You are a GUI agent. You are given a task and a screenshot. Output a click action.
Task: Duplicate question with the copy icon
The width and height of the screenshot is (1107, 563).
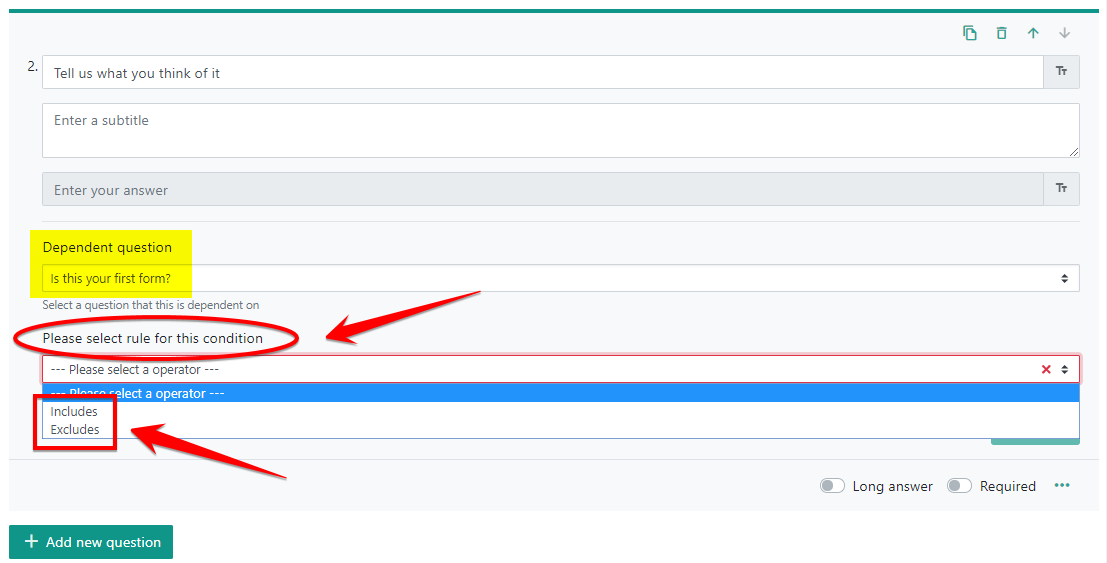point(970,33)
